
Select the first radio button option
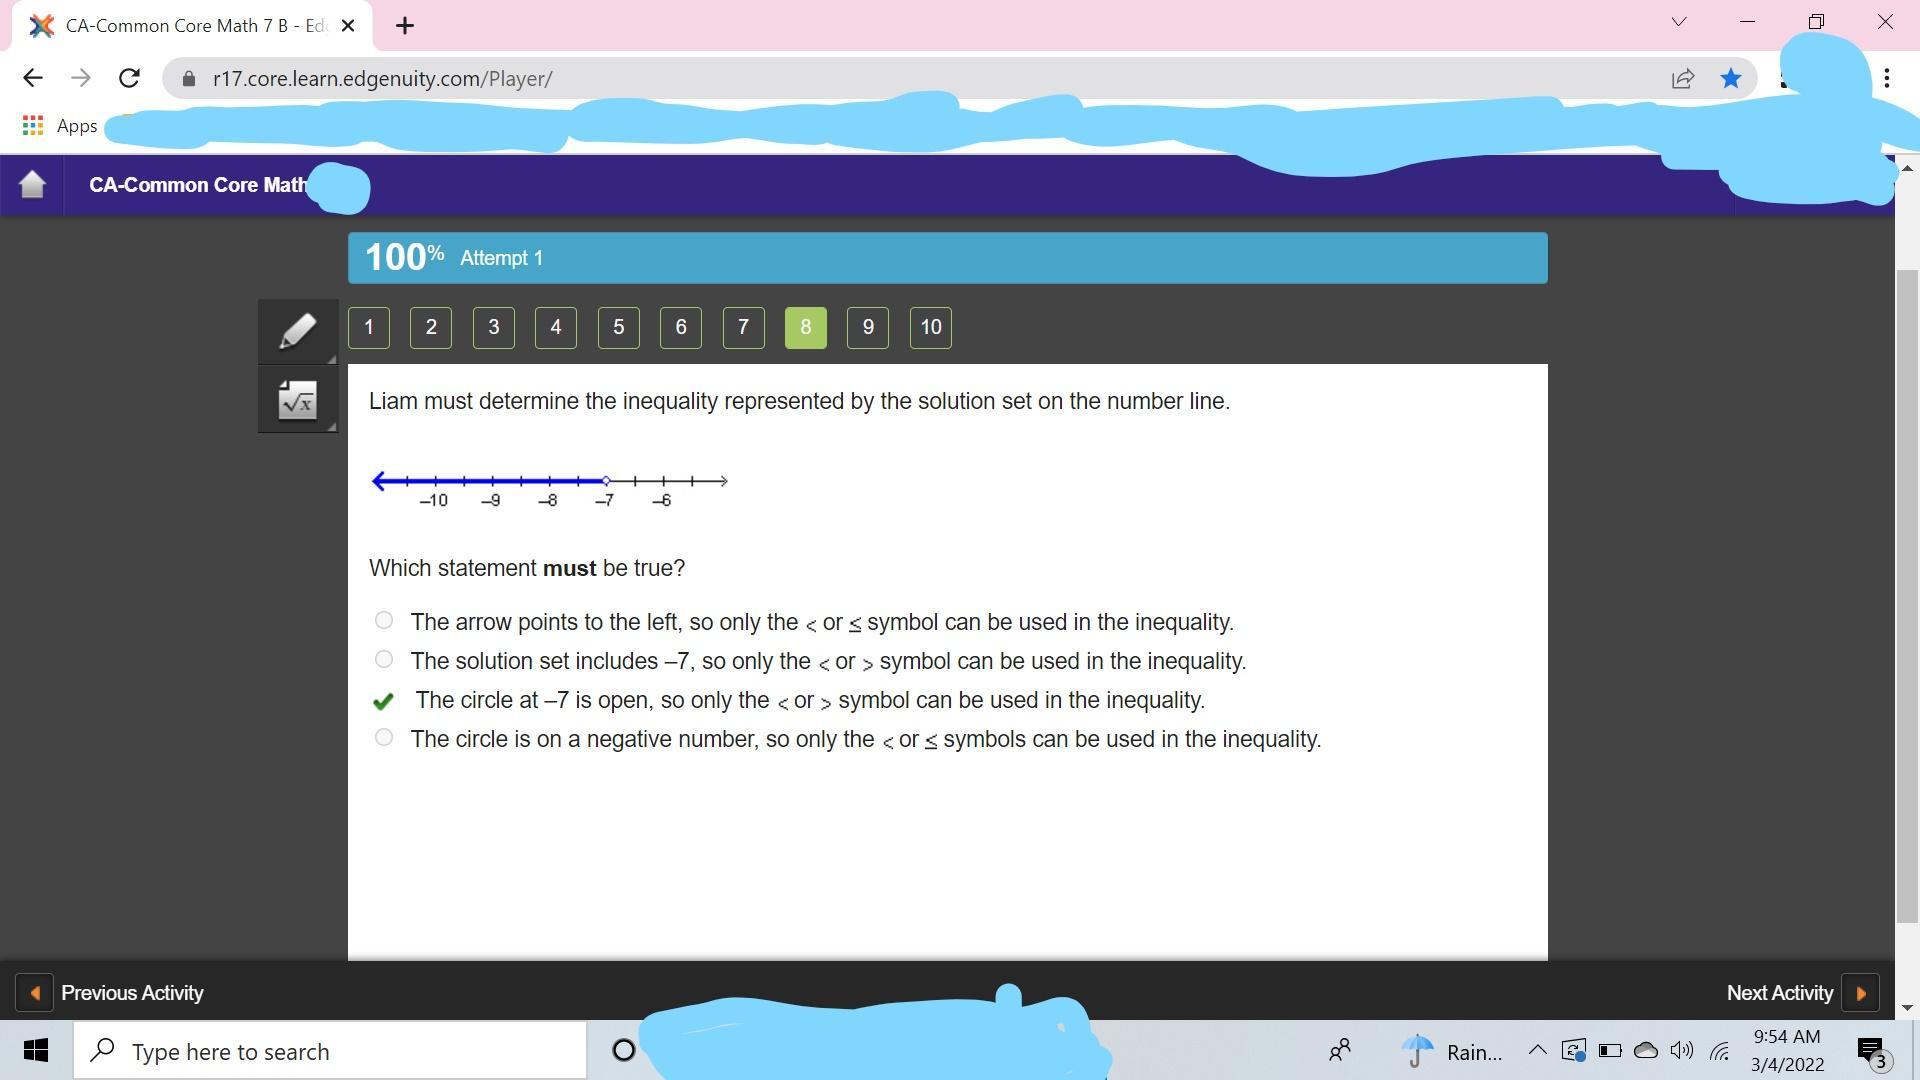point(384,620)
